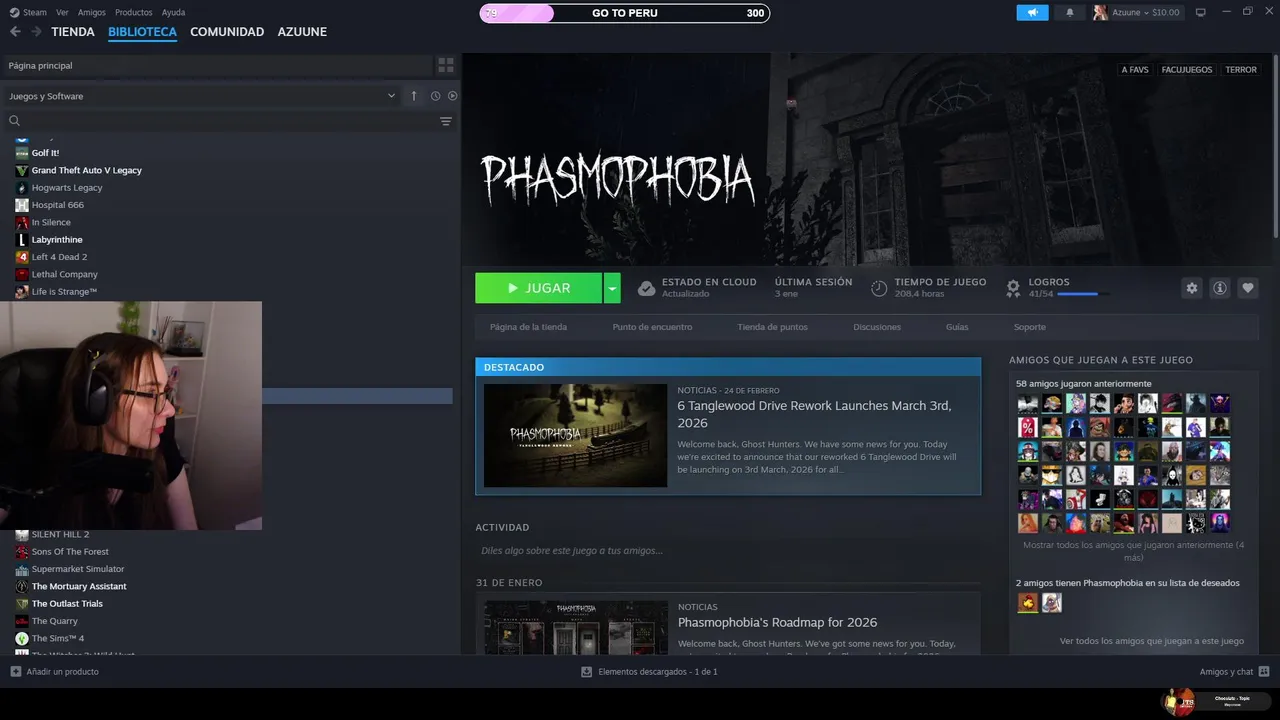Click the TERROR collection tag
The width and height of the screenshot is (1280, 720).
pyautogui.click(x=1241, y=70)
